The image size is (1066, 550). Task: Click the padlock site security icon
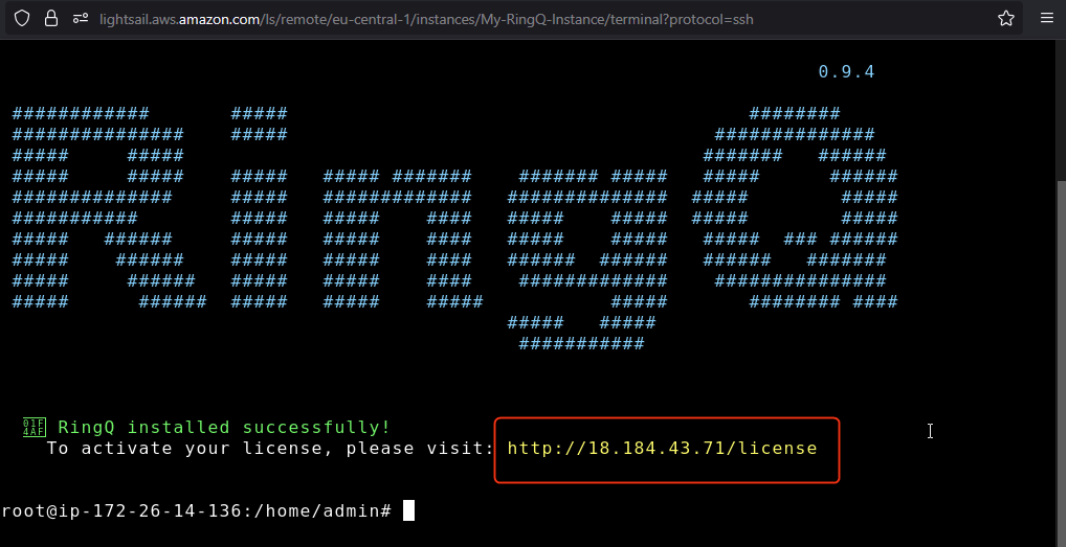pos(51,18)
